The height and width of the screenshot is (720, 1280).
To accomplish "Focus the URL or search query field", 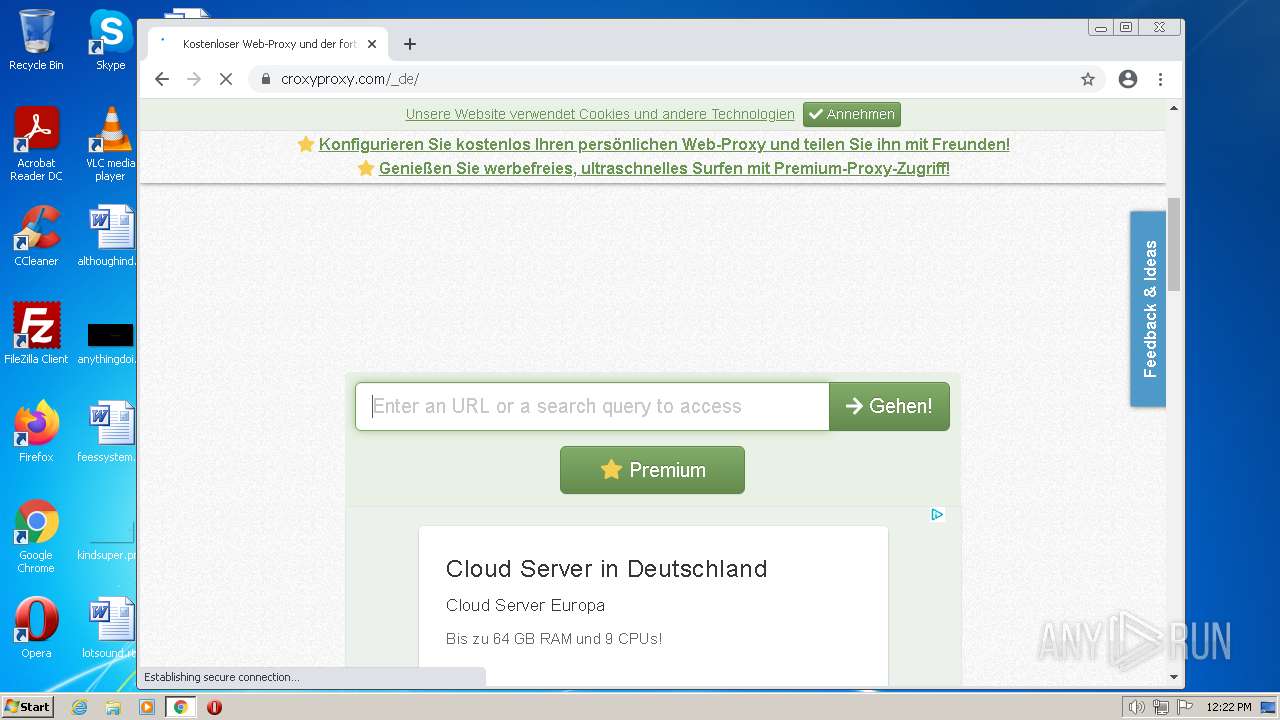I will pos(592,406).
